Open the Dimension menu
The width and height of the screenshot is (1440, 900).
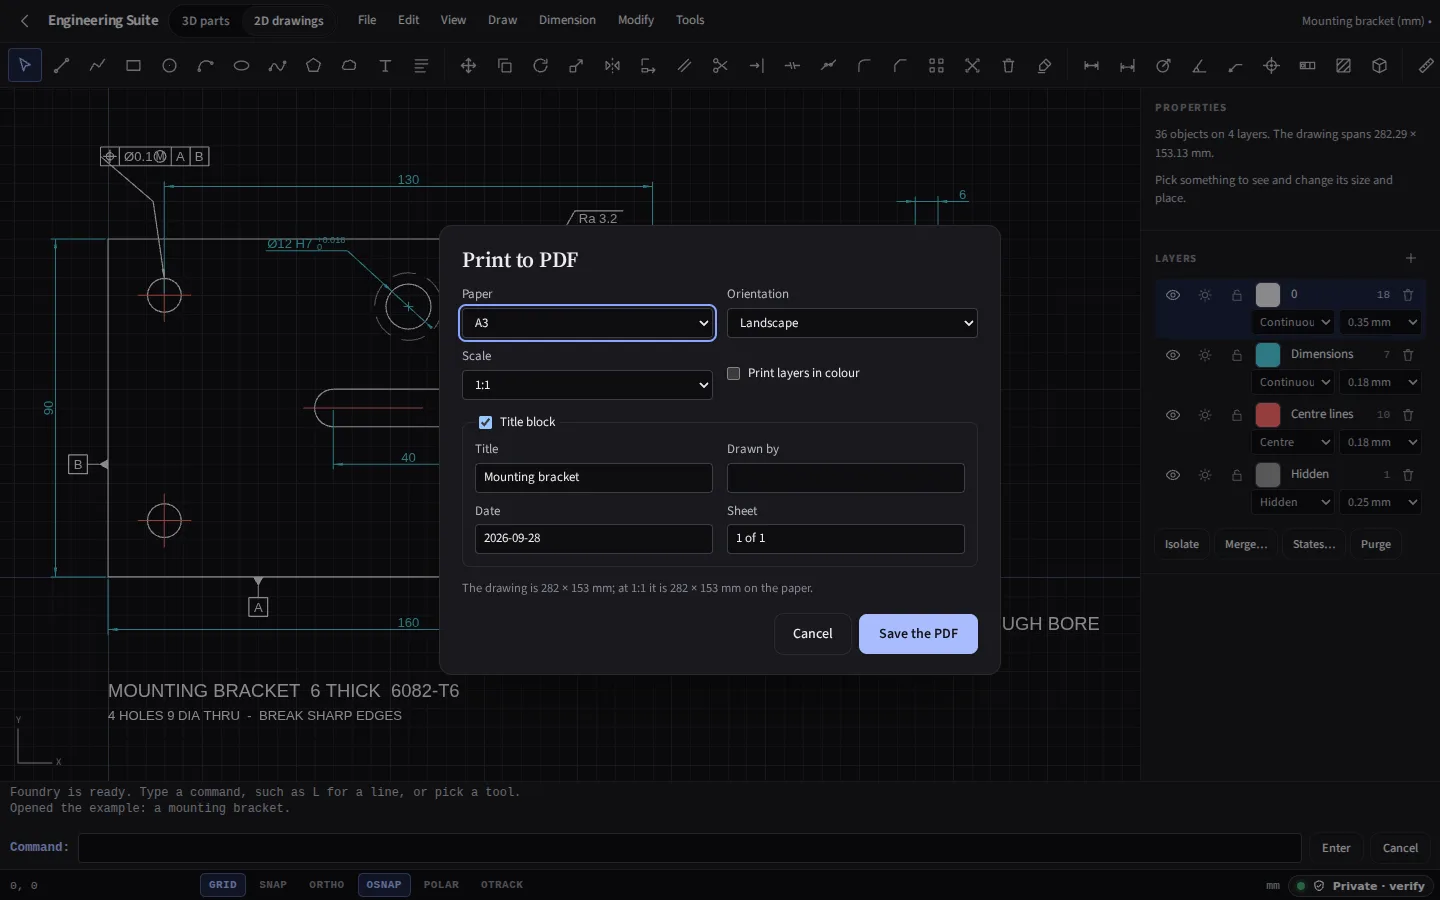(x=567, y=20)
